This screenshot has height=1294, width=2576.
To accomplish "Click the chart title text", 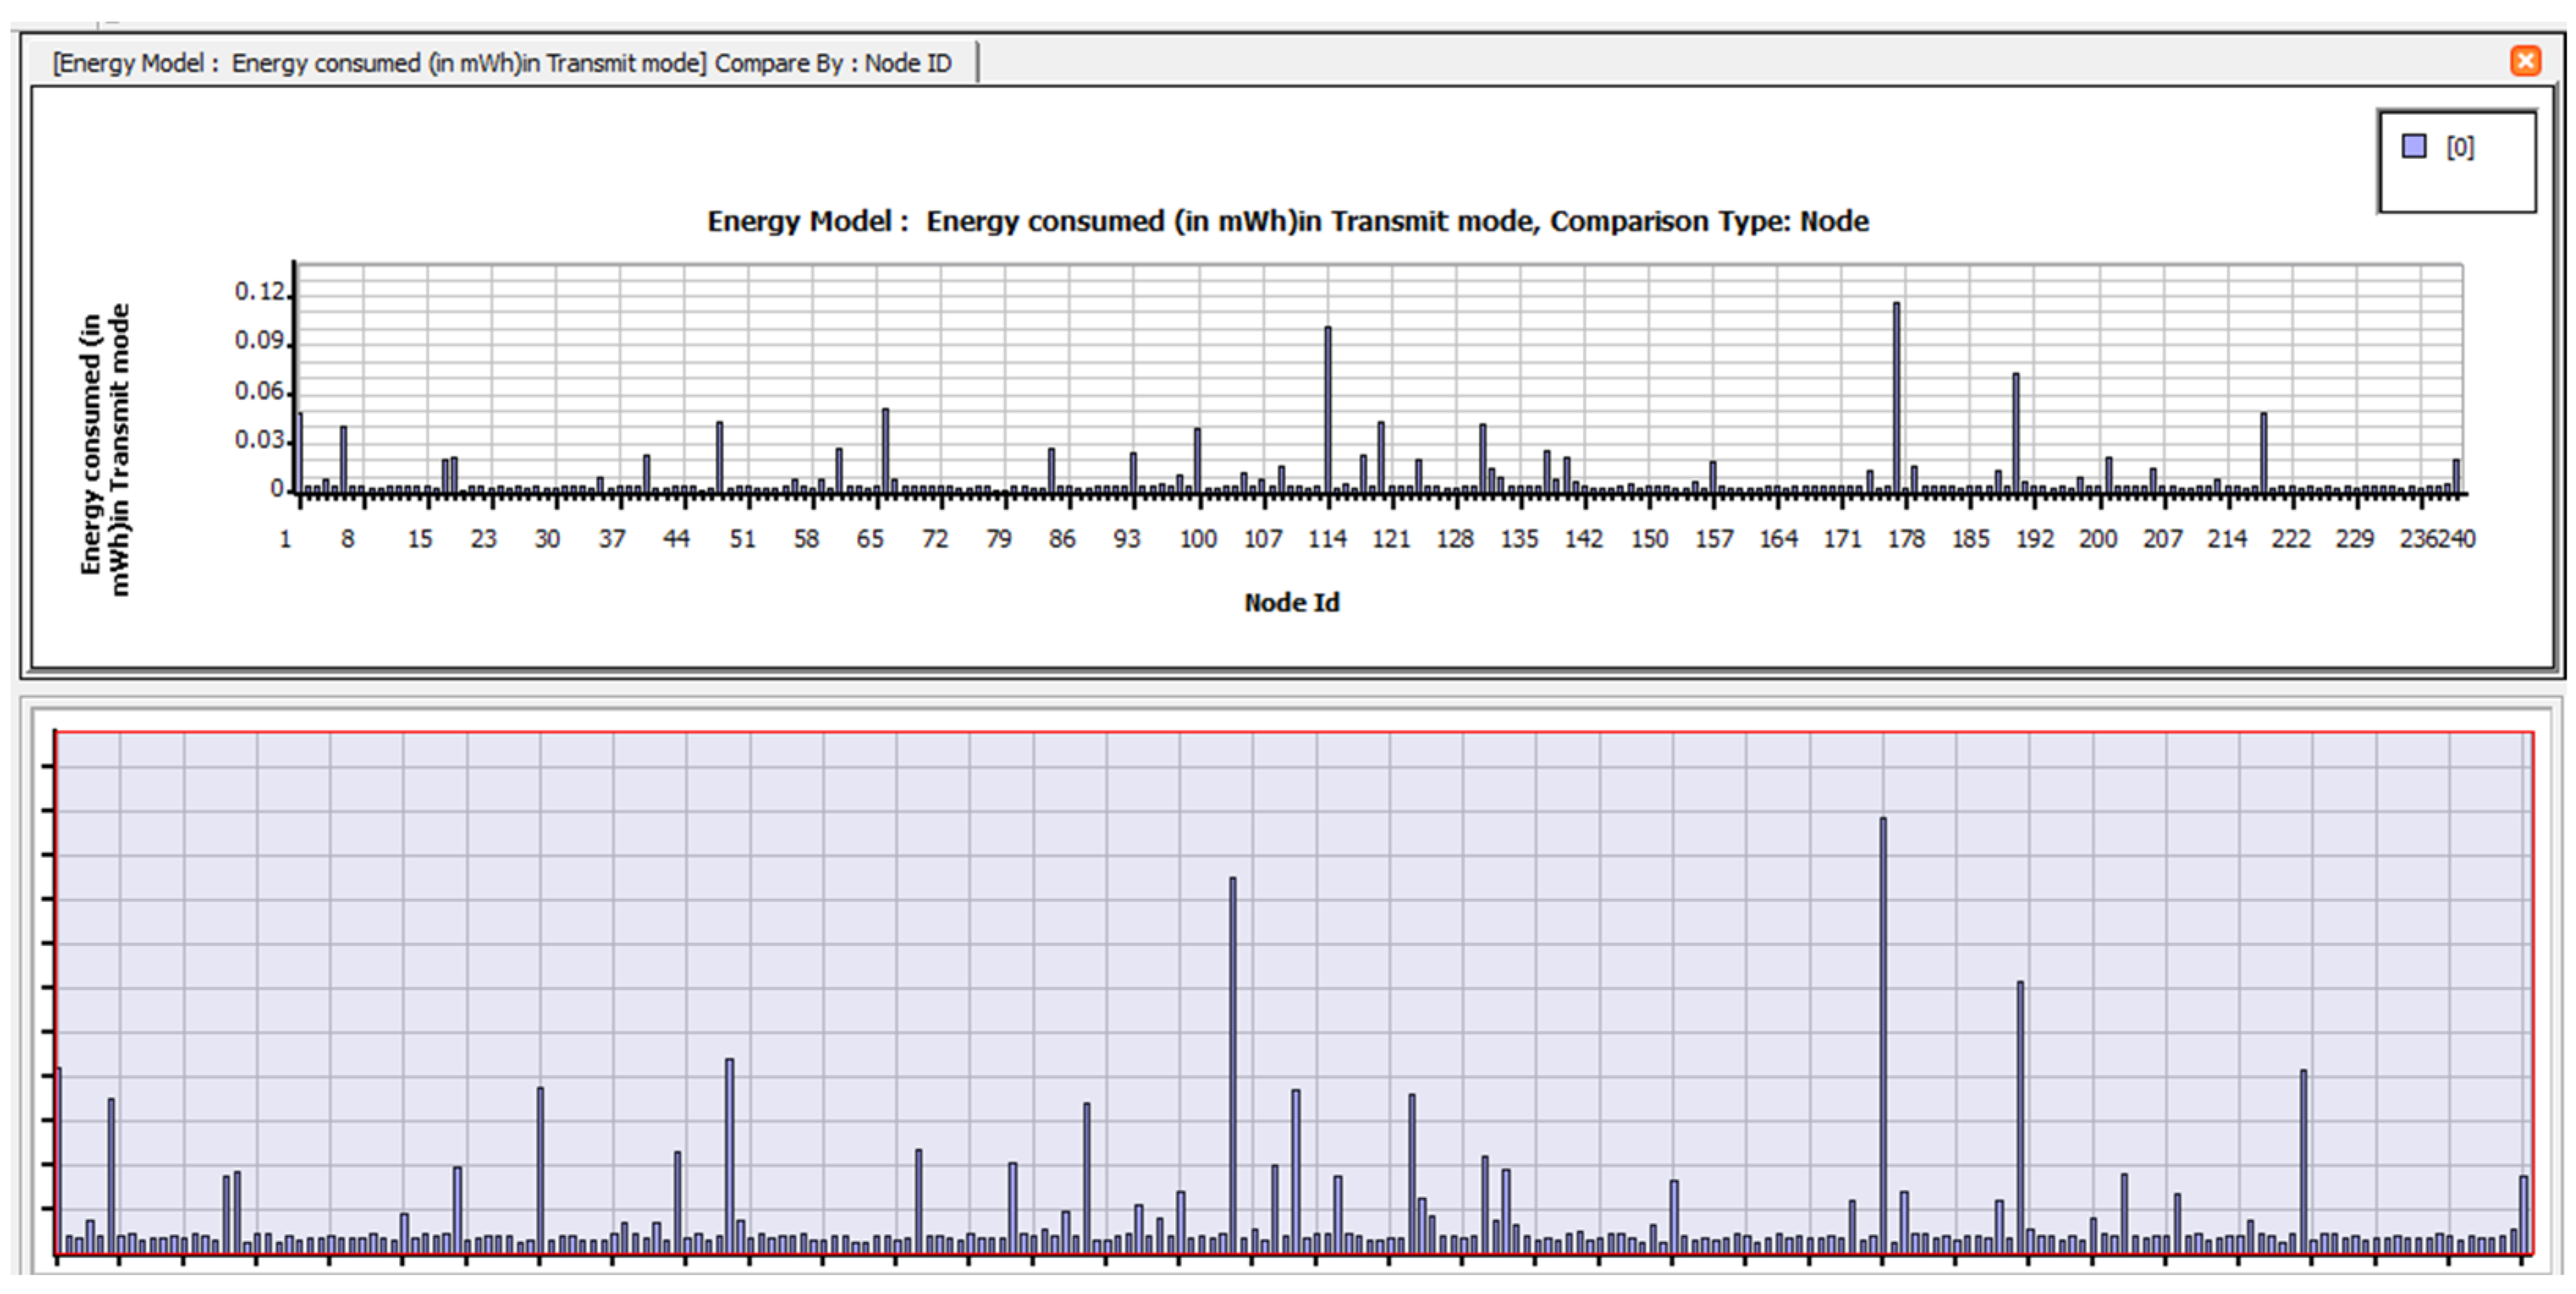I will 1287,221.
